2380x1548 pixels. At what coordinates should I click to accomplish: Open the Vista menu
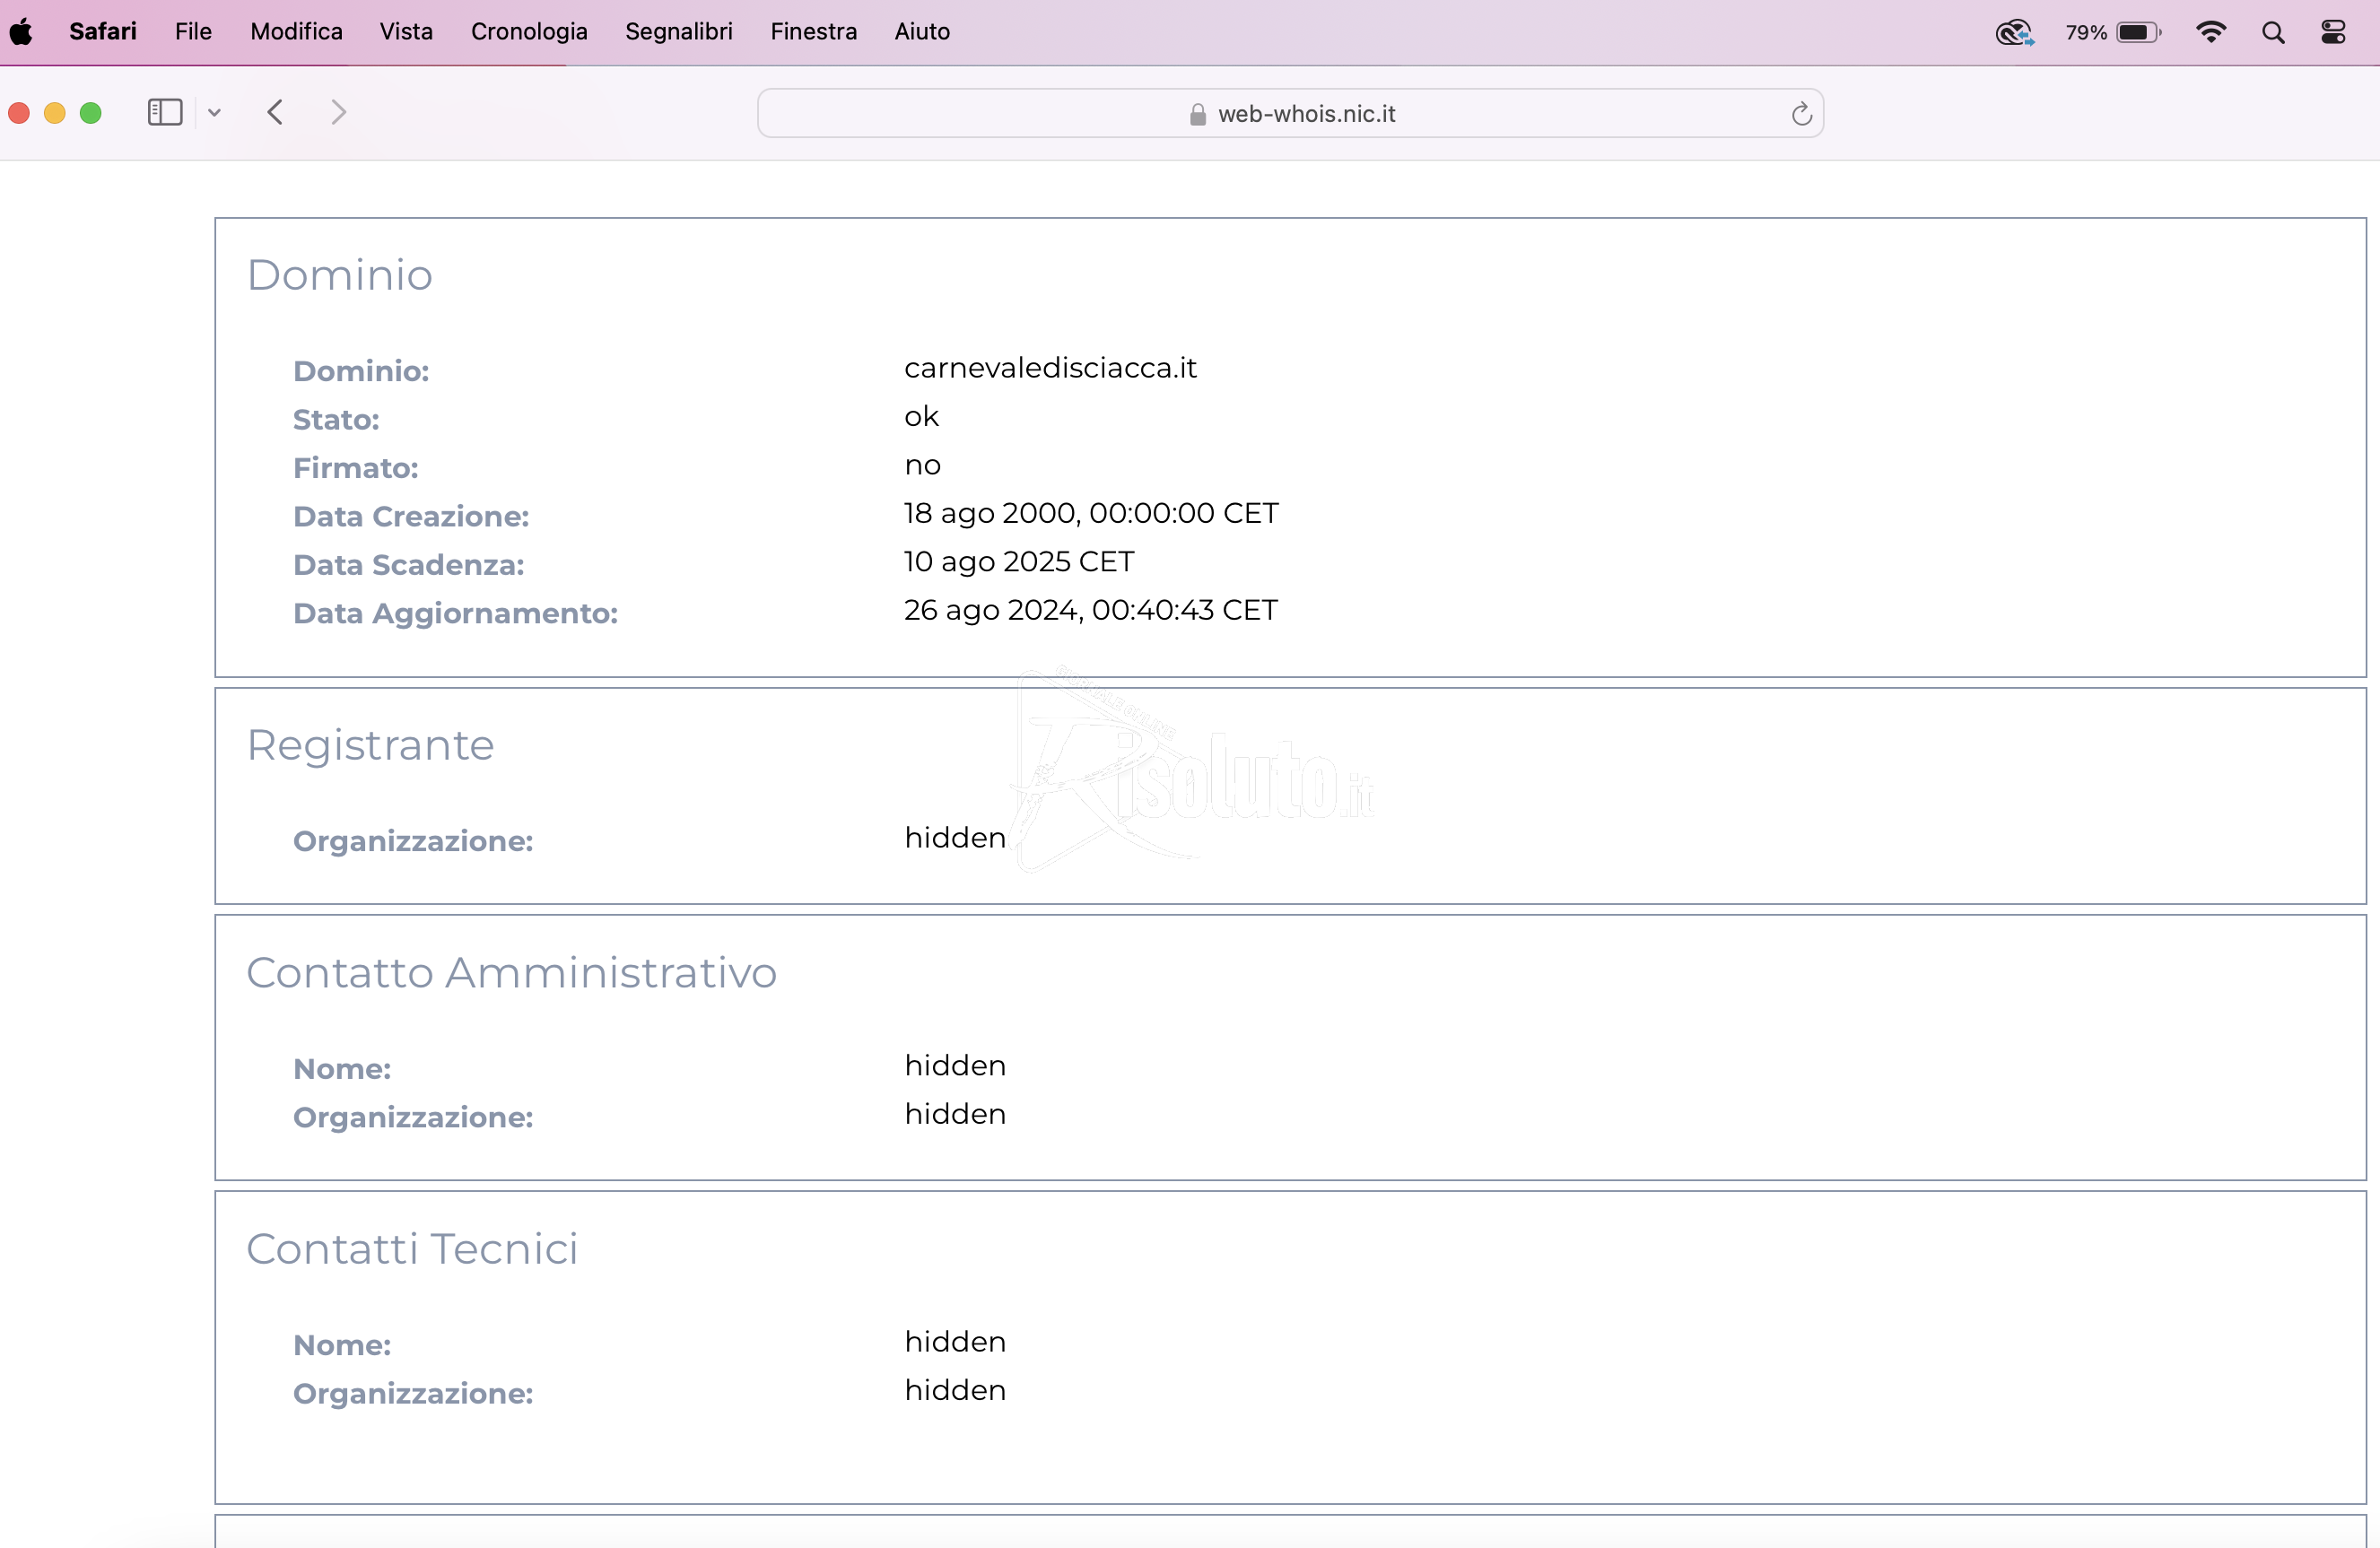point(406,32)
